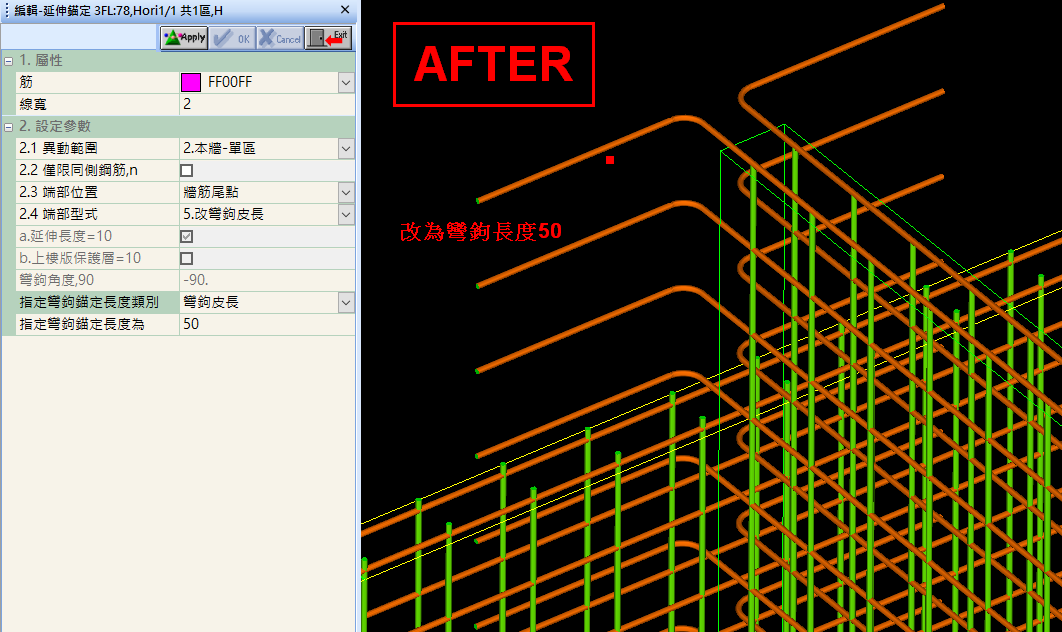
Task: Open the 指定彎鉤錨定長度類別 dropdown
Action: [x=346, y=303]
